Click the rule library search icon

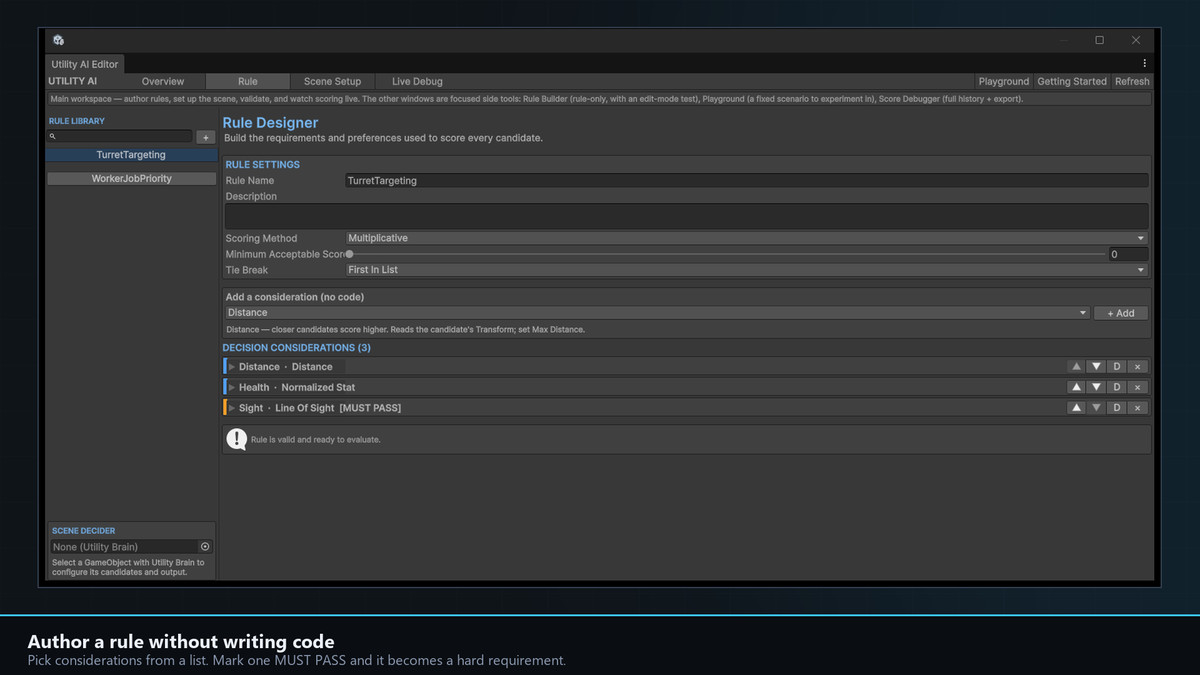[53, 137]
